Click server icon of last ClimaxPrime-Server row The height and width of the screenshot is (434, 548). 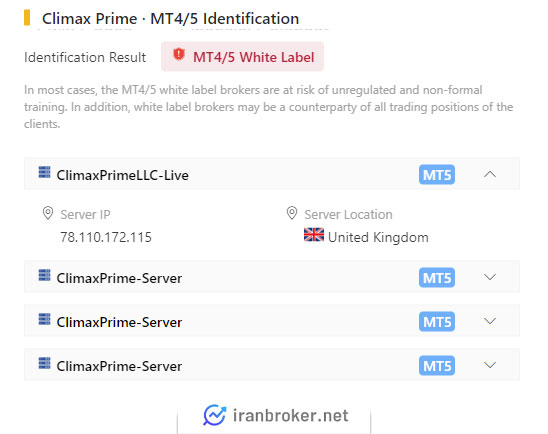(x=44, y=363)
